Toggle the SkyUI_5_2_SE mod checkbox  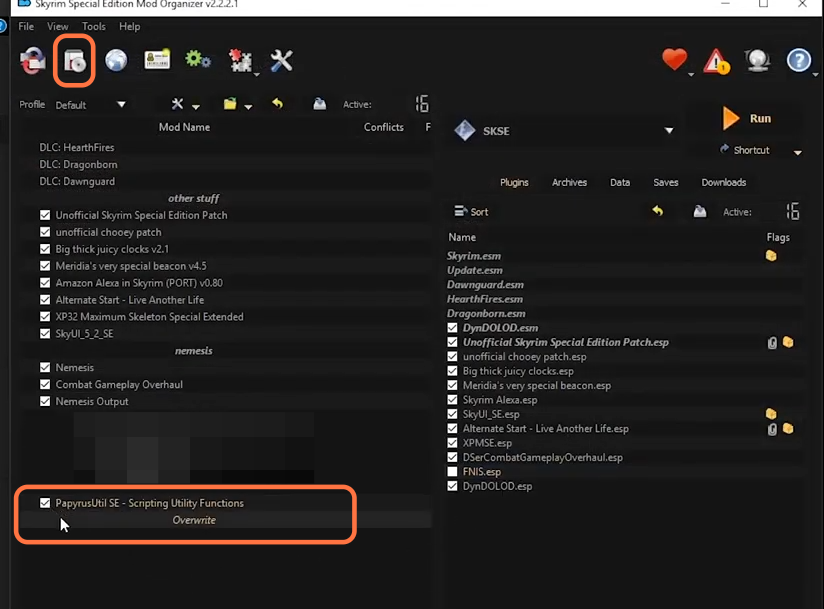45,334
